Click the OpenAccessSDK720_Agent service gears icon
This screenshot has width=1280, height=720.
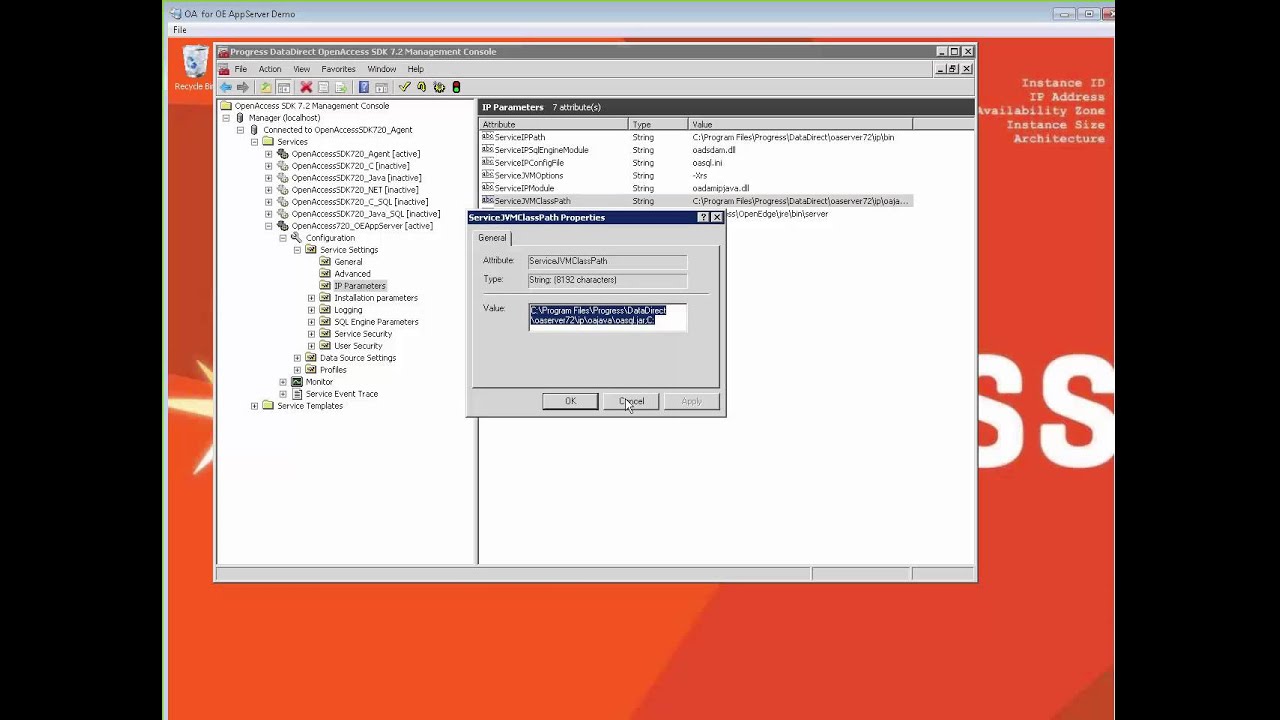coord(283,154)
